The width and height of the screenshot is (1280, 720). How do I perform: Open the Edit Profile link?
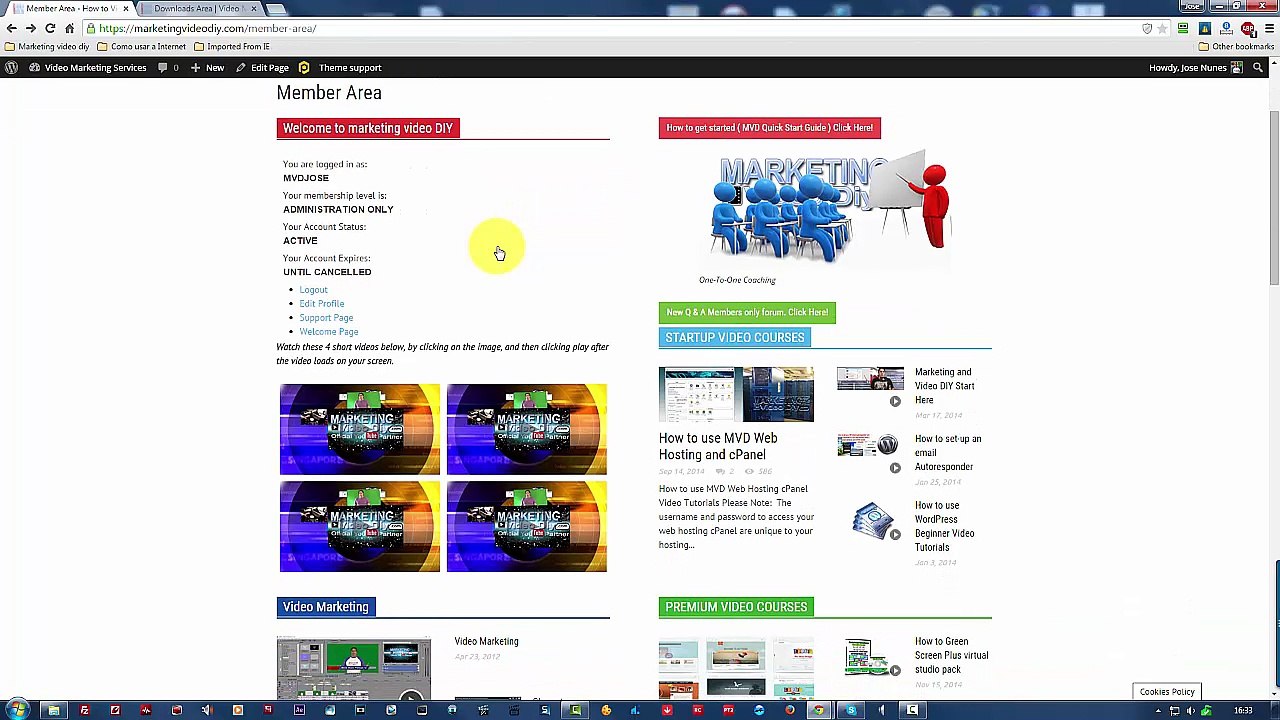321,304
